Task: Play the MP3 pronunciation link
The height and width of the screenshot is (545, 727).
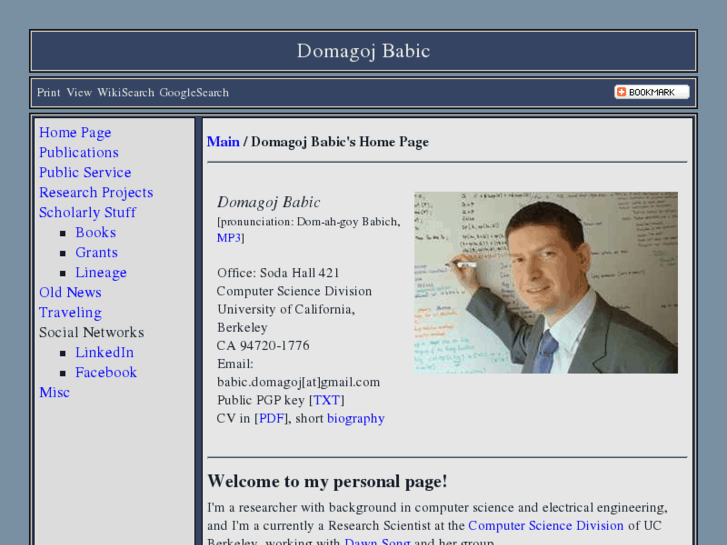Action: pyautogui.click(x=229, y=238)
